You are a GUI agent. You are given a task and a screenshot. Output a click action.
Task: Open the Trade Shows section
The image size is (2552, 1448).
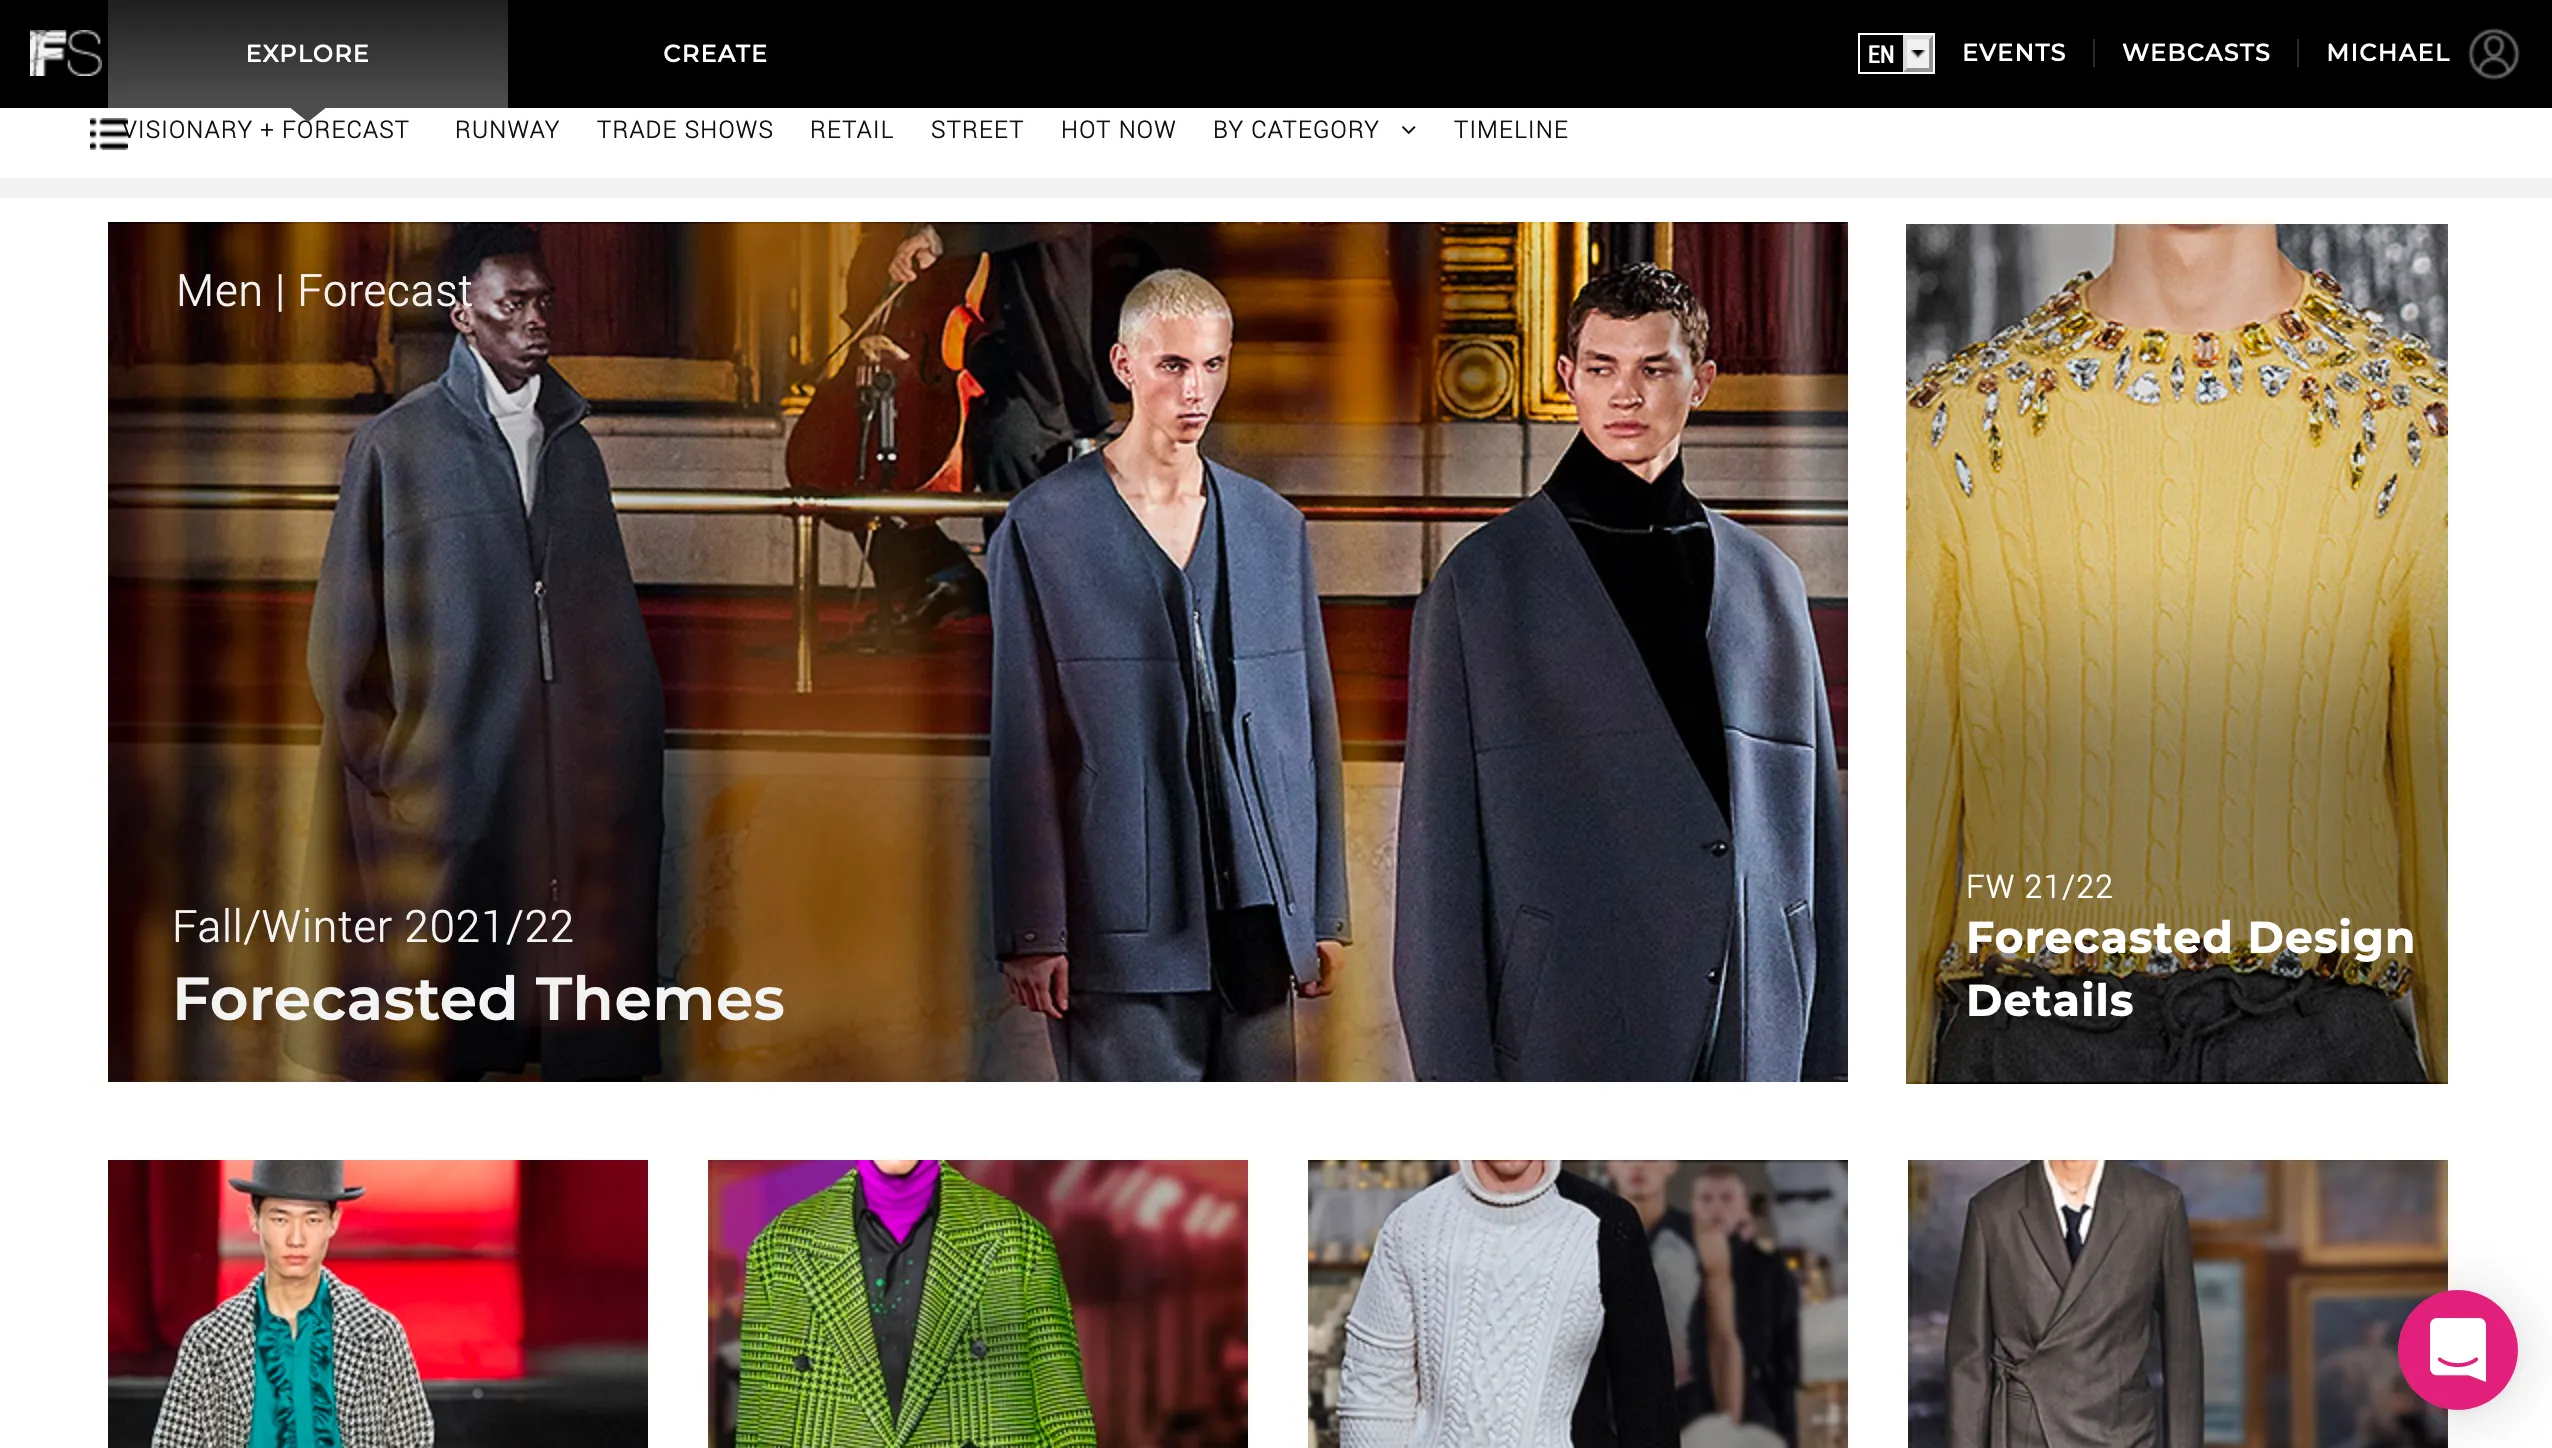click(685, 130)
